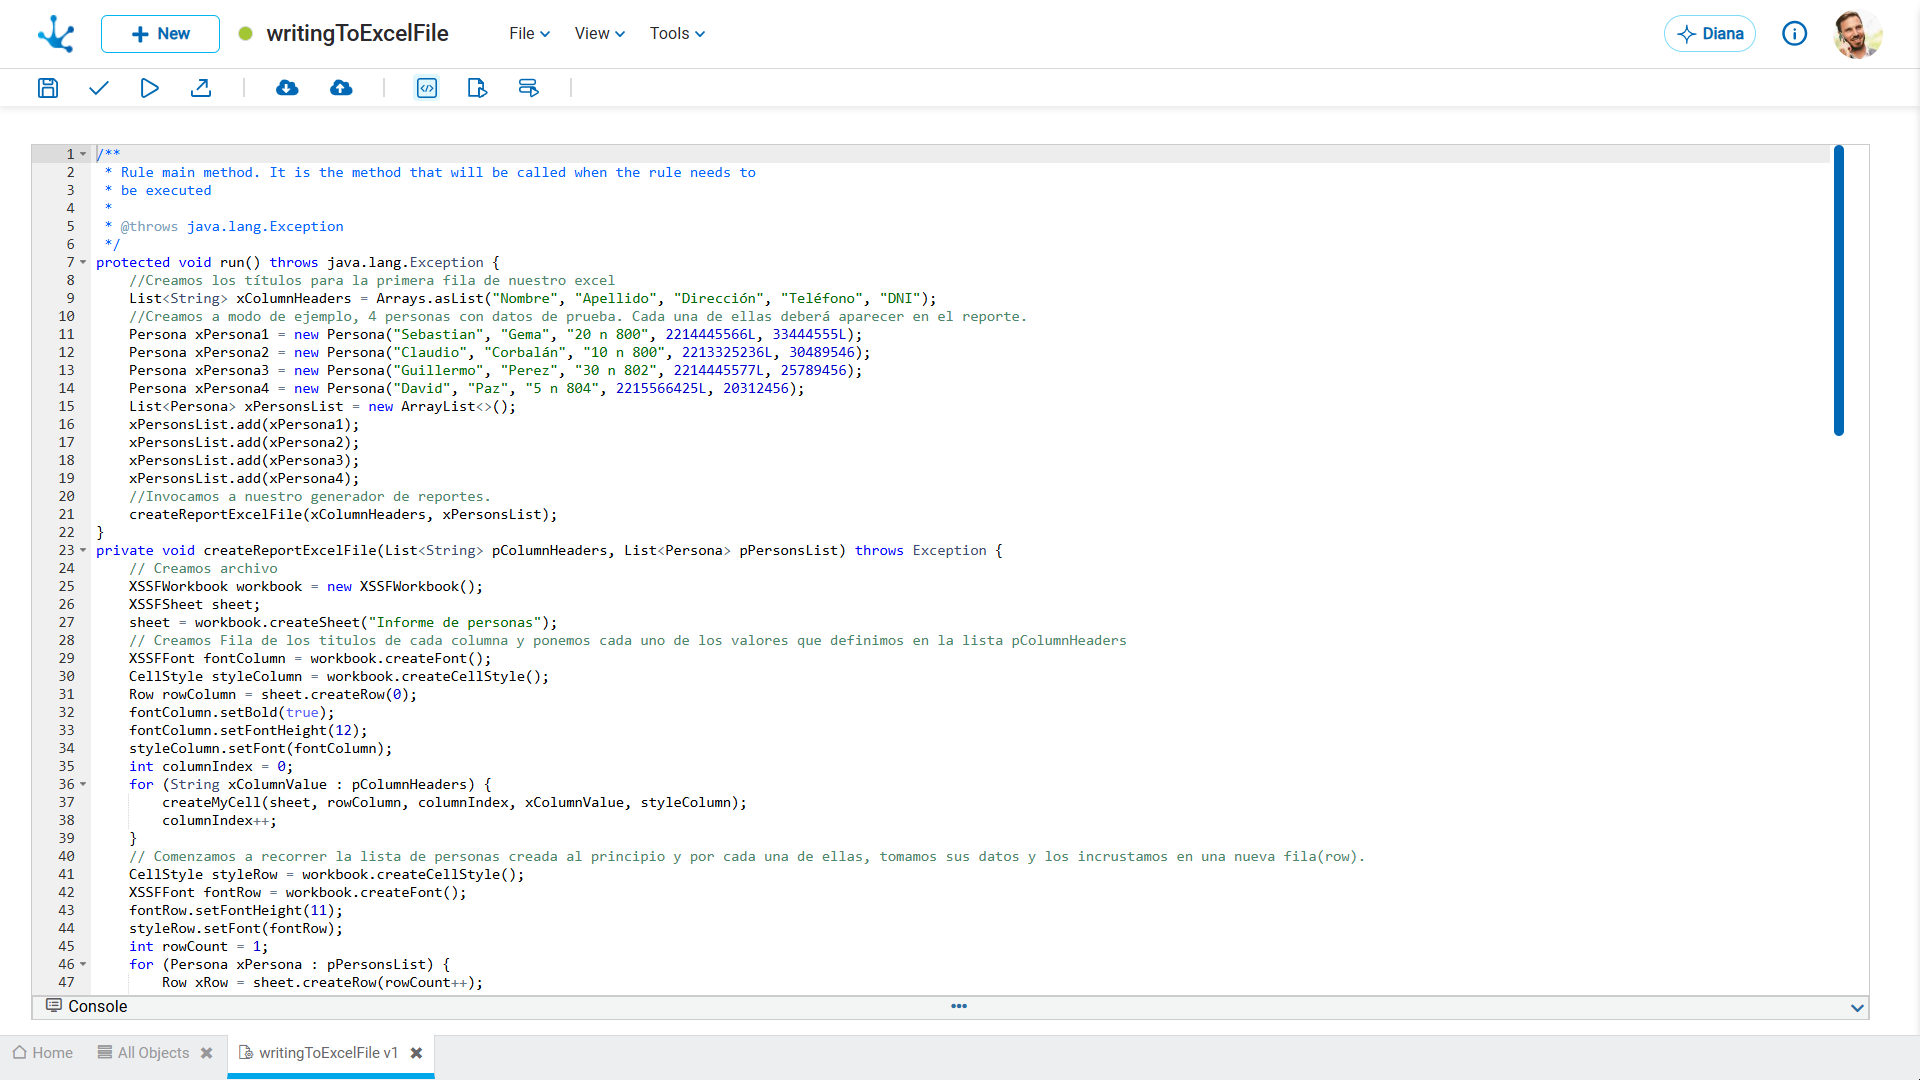Image resolution: width=1920 pixels, height=1080 pixels.
Task: Open the Tools menu dropdown
Action: [677, 34]
